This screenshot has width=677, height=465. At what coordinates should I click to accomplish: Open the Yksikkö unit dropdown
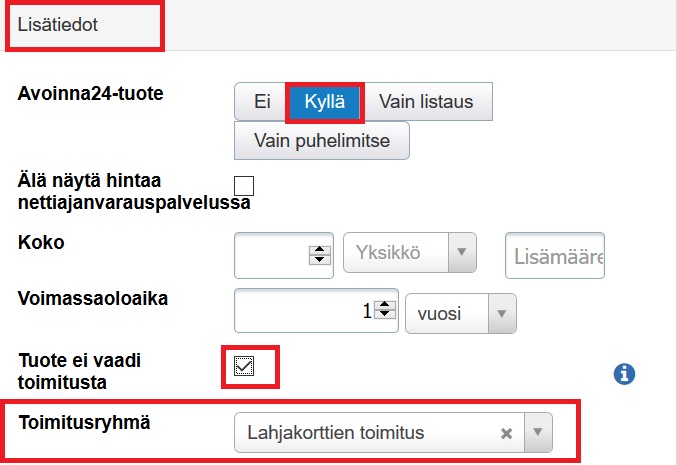click(x=410, y=254)
